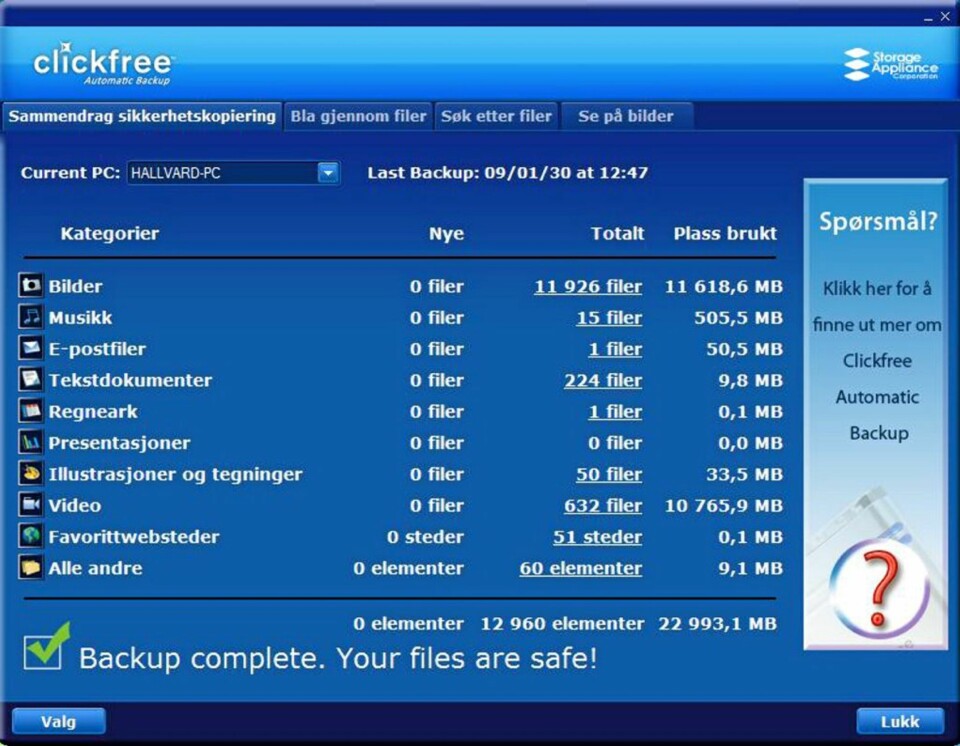Image resolution: width=960 pixels, height=746 pixels.
Task: Switch to Sammendrag sikkerhetskopiering tab
Action: click(x=142, y=116)
